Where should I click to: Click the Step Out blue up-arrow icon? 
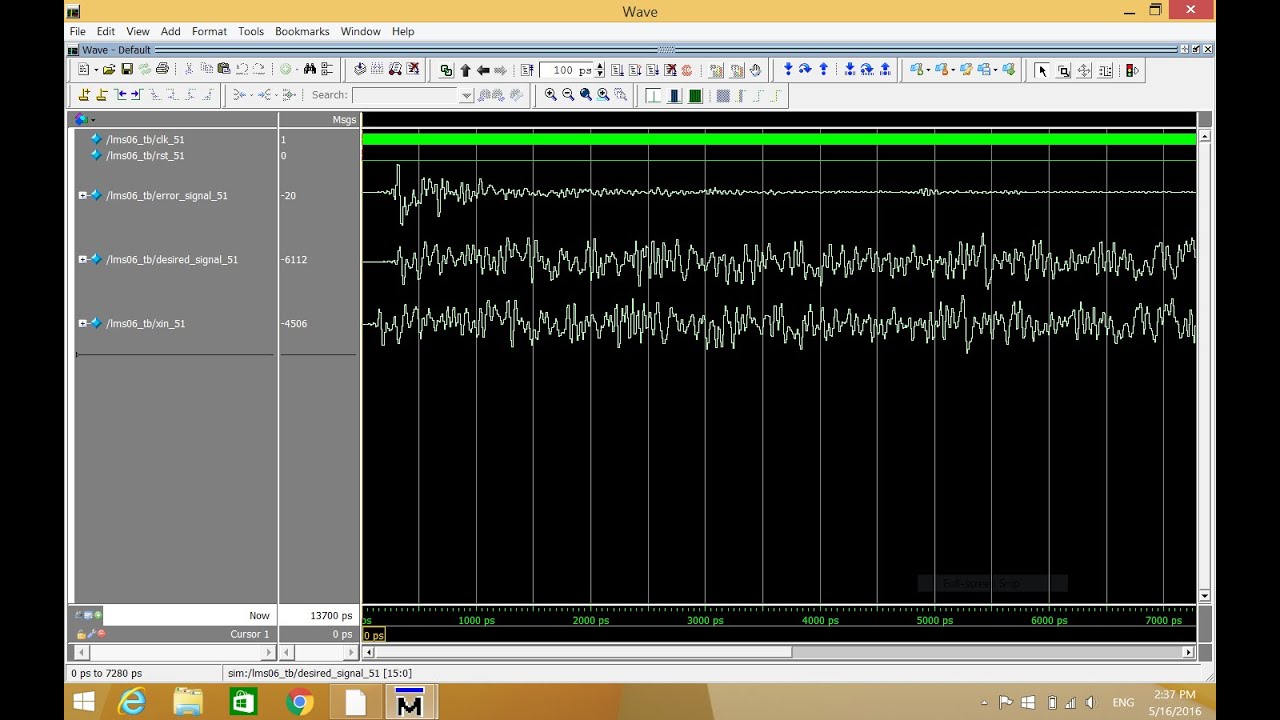(x=823, y=69)
